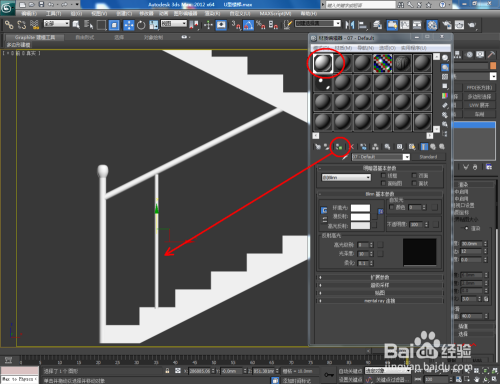Viewport: 500px width, 384px height.
Task: Toggle Self-Illumination Color checkbox
Action: coord(392,207)
